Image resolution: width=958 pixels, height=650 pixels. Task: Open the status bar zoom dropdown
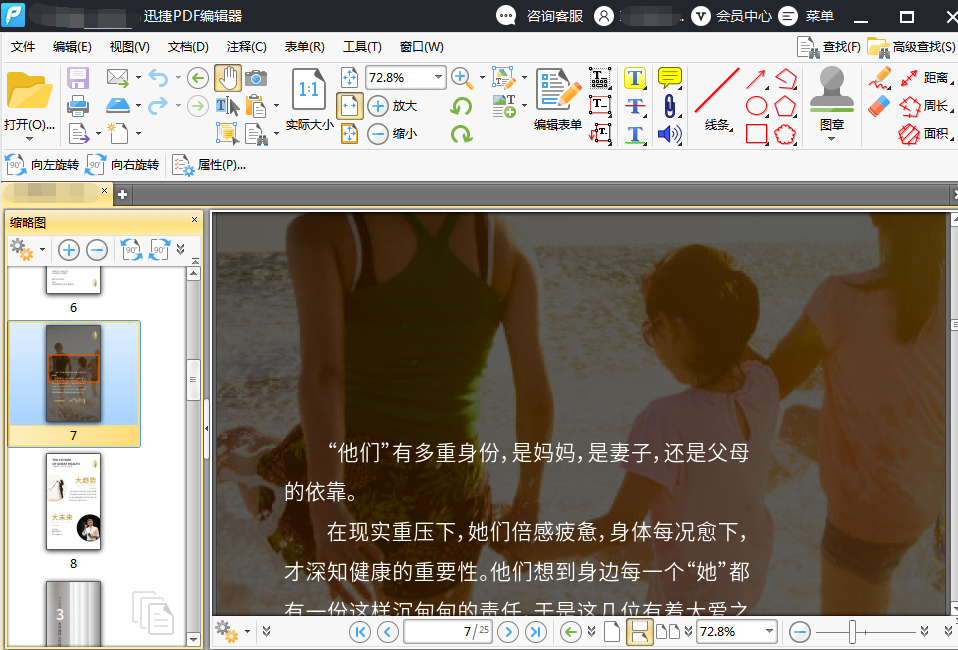[x=769, y=631]
